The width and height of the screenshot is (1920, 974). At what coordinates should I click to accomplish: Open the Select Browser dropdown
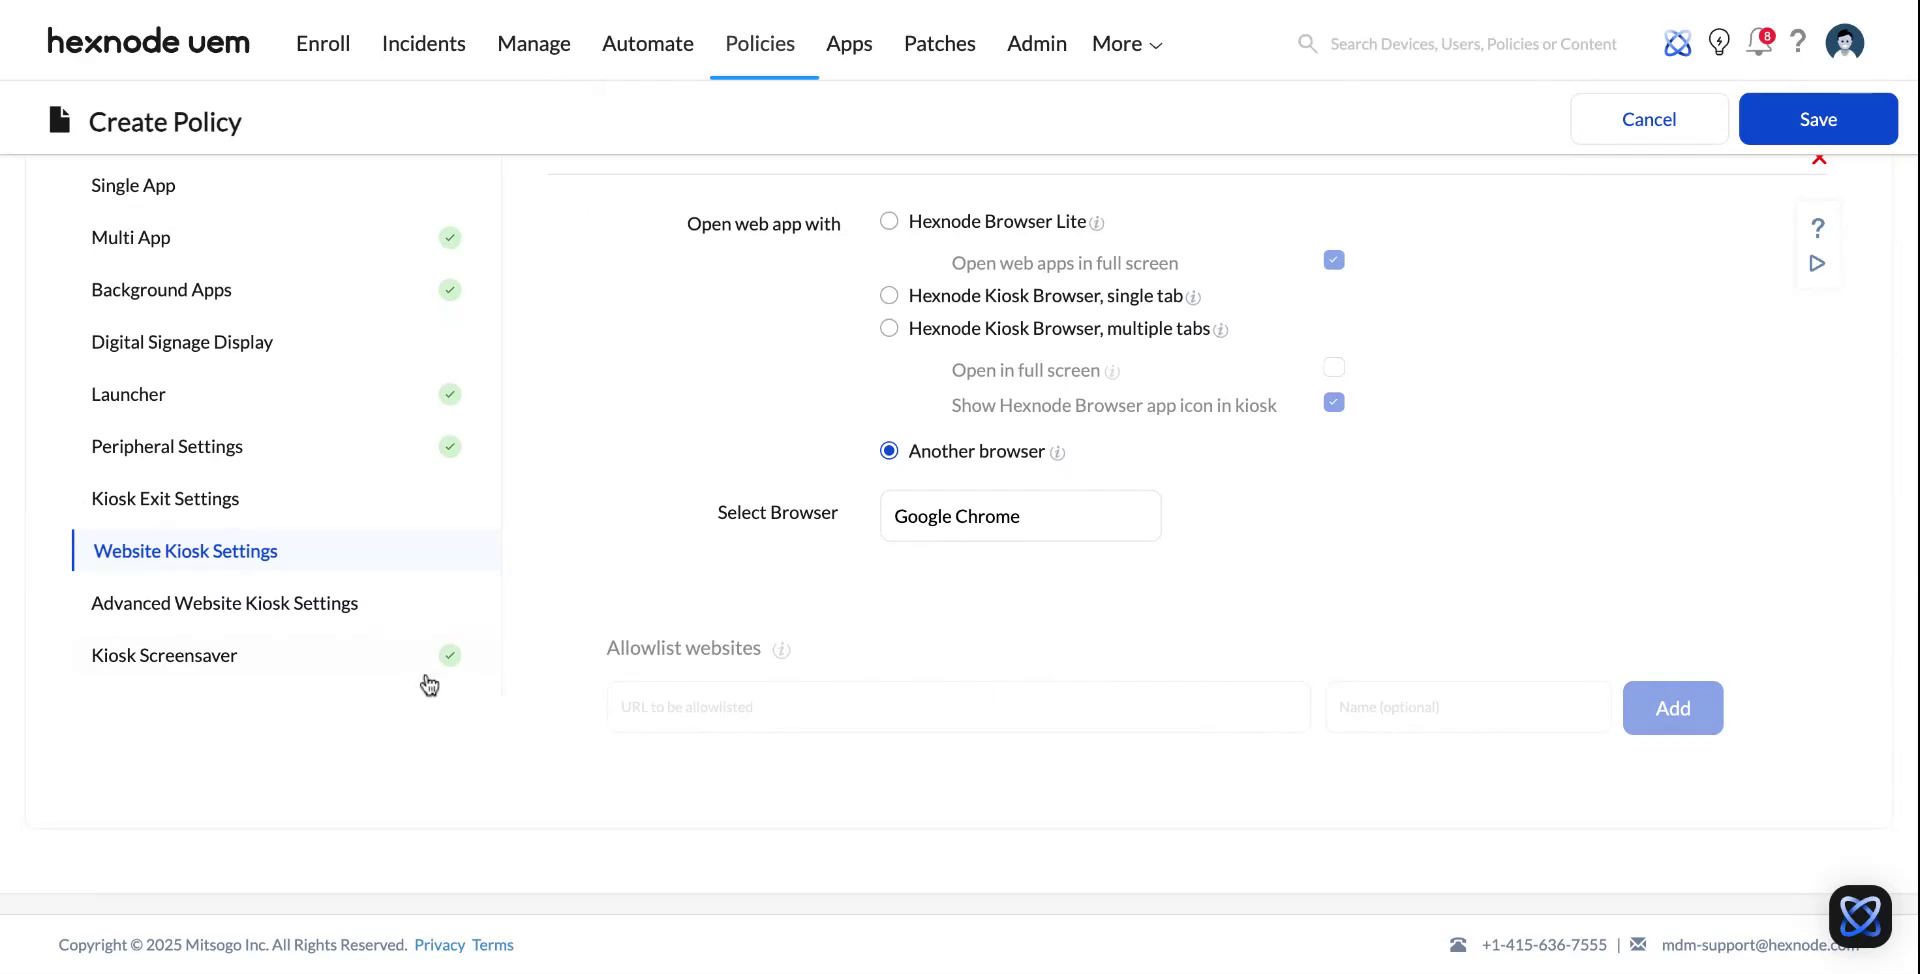[1020, 516]
